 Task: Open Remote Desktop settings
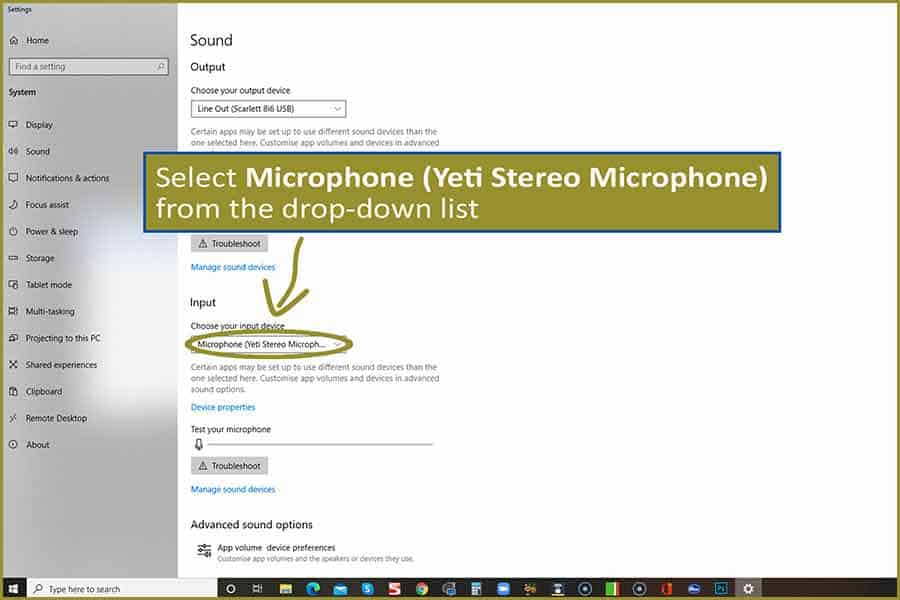[x=58, y=418]
